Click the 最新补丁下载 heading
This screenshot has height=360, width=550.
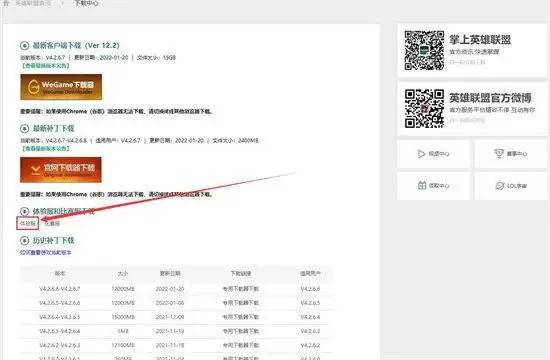(54, 128)
